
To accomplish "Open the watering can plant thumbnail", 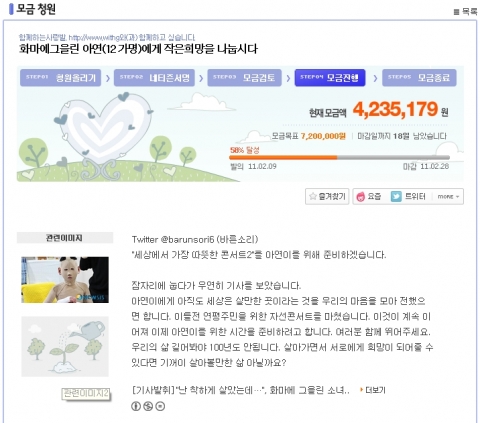I will [65, 346].
